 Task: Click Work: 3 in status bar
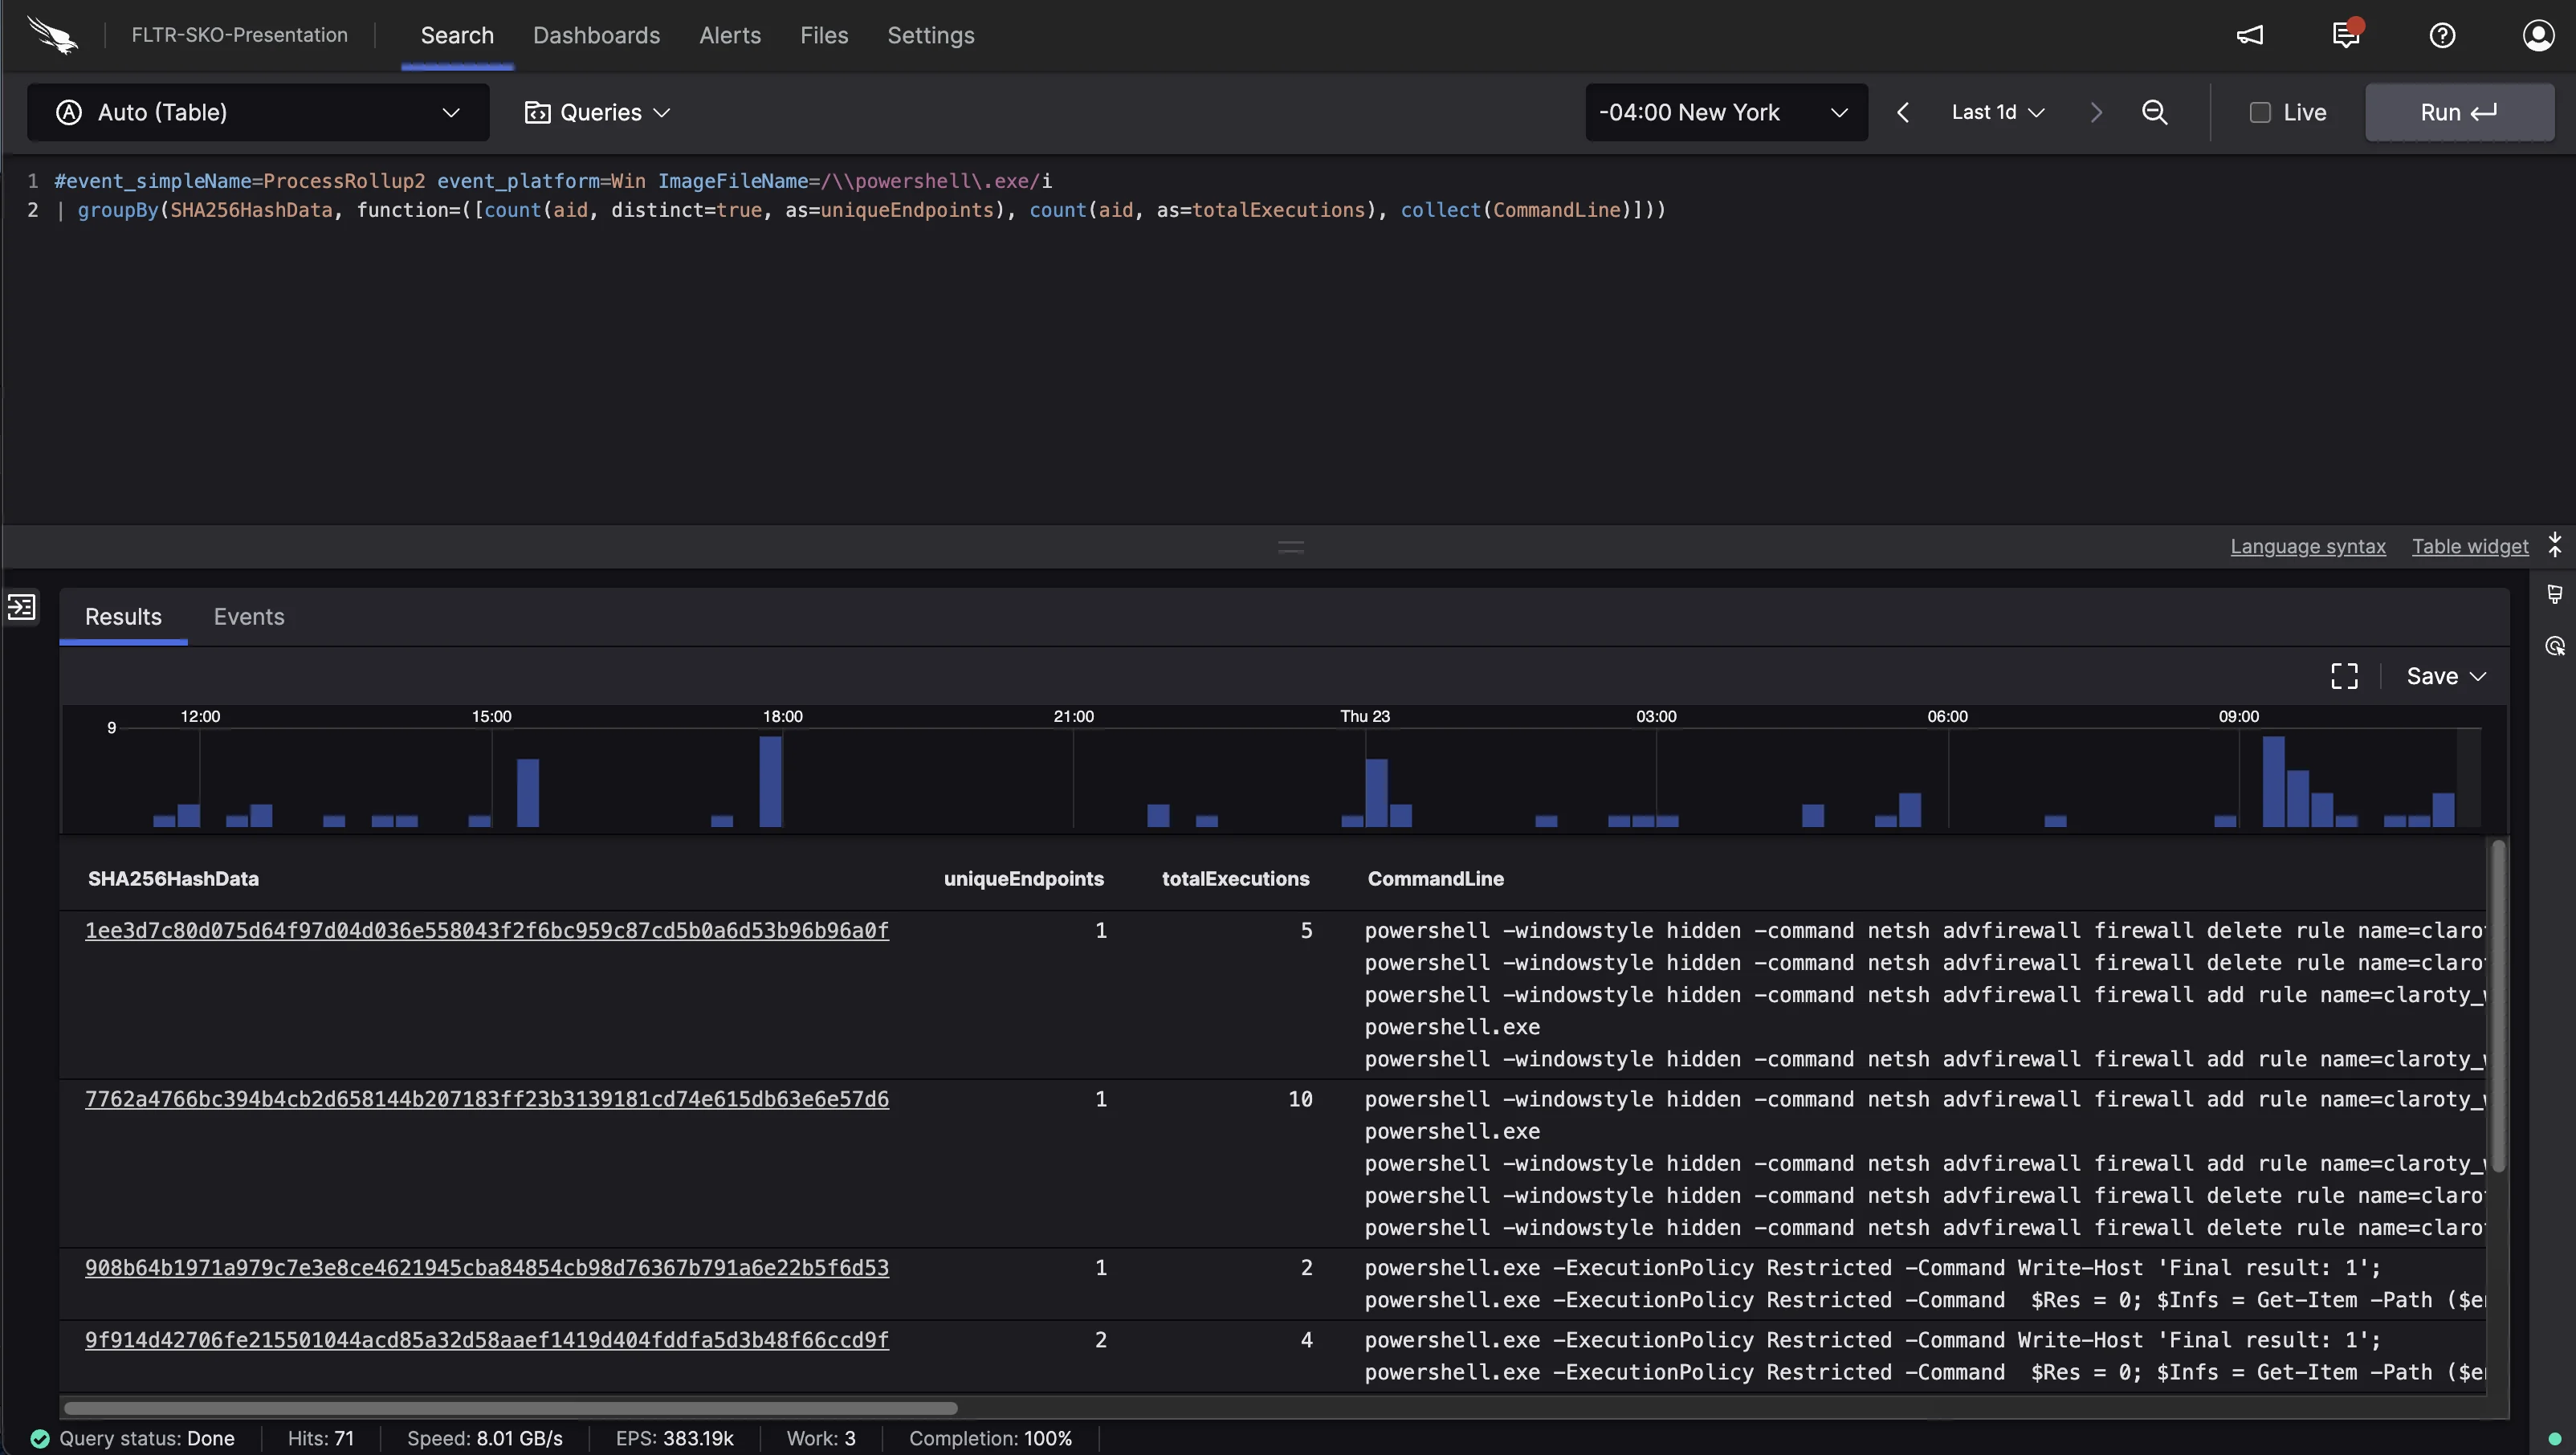point(821,1438)
